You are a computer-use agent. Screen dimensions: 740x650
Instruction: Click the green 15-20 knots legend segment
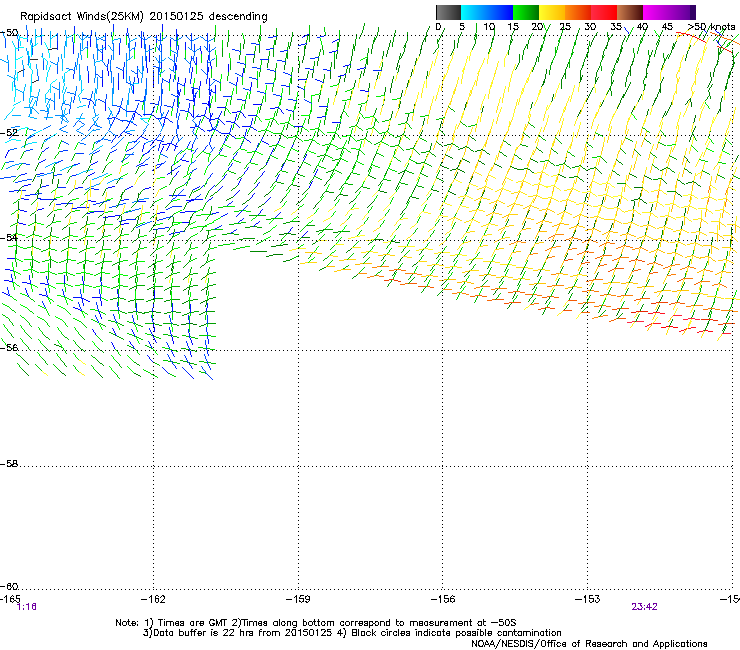pos(526,12)
